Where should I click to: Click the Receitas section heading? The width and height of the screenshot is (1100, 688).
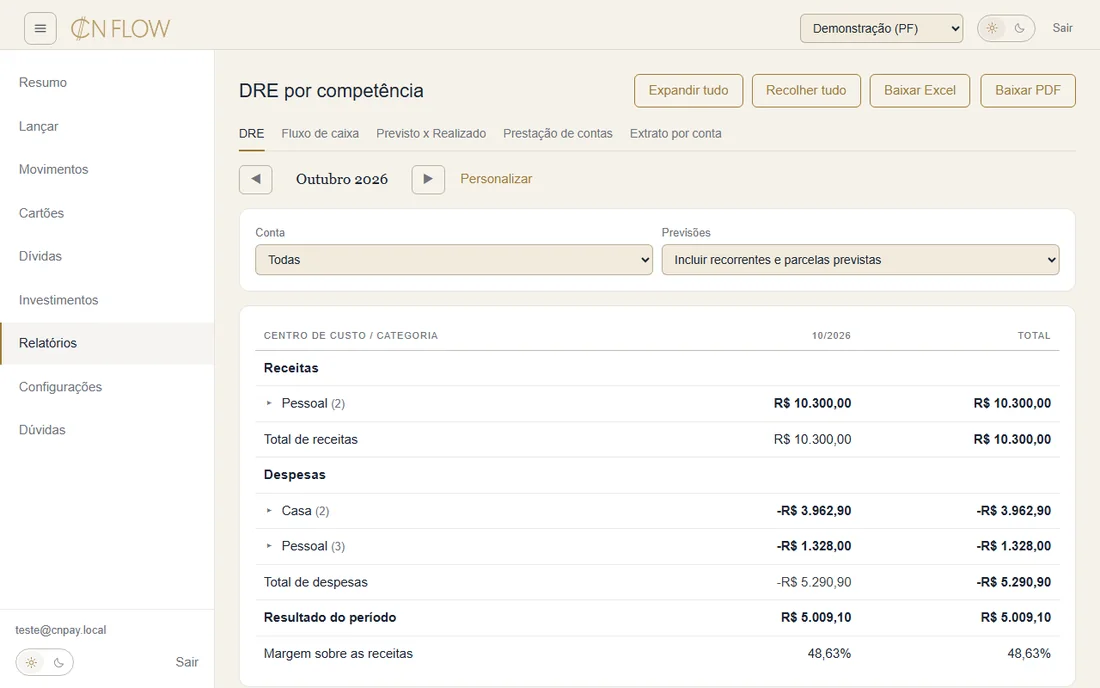pyautogui.click(x=291, y=368)
